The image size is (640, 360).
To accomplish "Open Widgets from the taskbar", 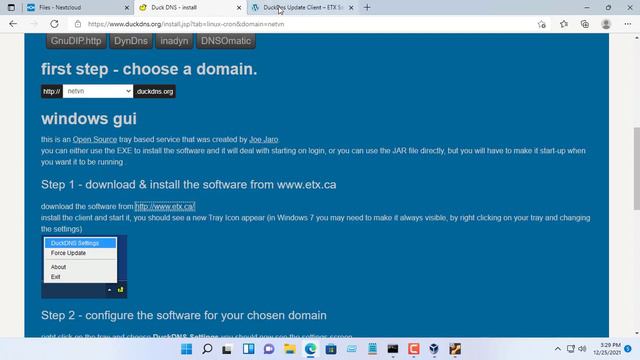I will click(x=248, y=349).
